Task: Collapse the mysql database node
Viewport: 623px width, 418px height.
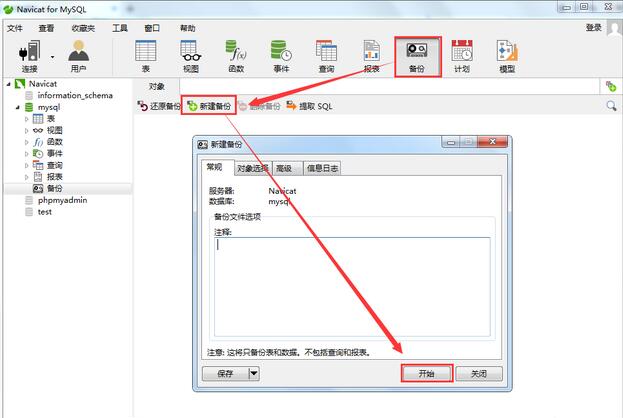Action: pos(17,107)
